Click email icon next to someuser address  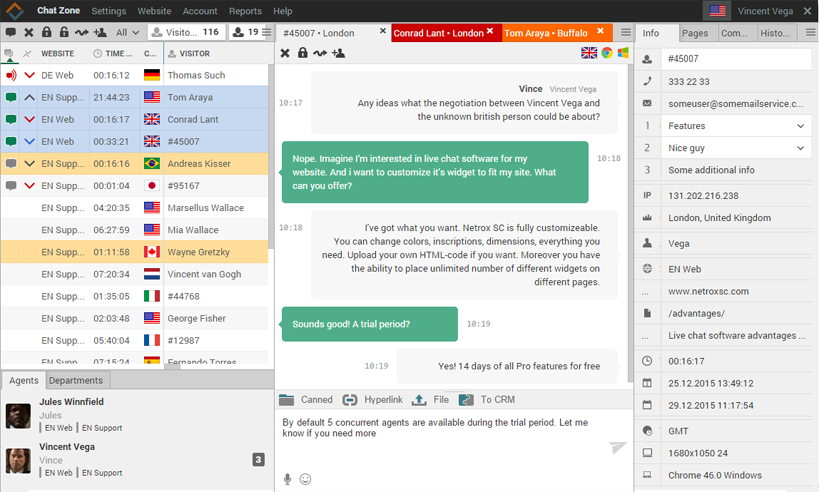click(647, 103)
